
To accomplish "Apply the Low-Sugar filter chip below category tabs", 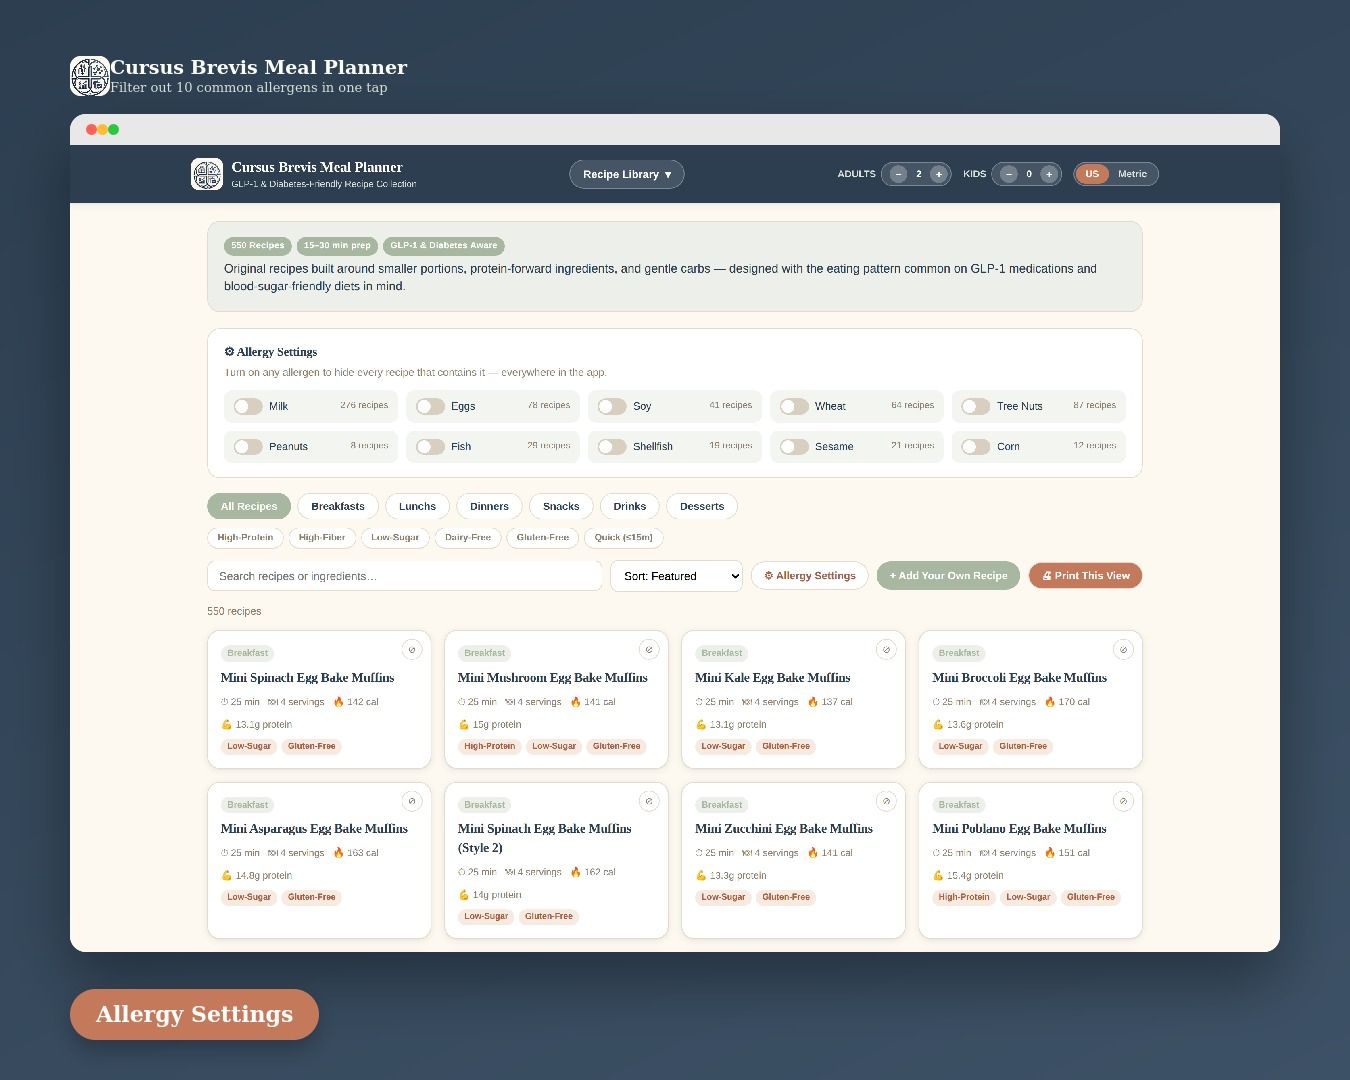I will pos(395,538).
